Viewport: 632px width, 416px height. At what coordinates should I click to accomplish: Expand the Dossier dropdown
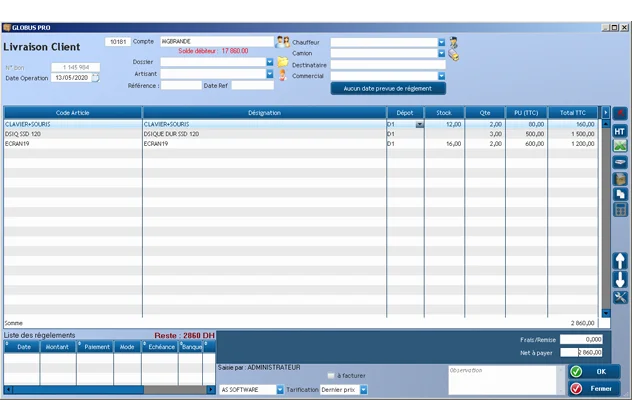pos(269,62)
